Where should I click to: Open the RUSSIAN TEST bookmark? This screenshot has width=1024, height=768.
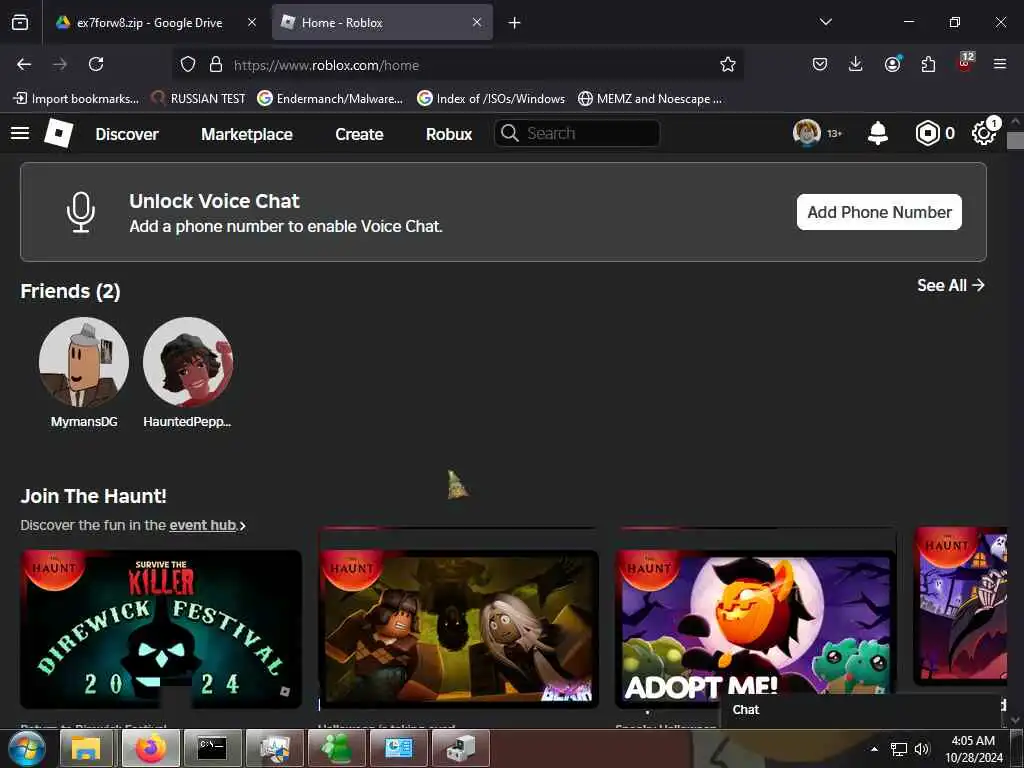(x=198, y=99)
